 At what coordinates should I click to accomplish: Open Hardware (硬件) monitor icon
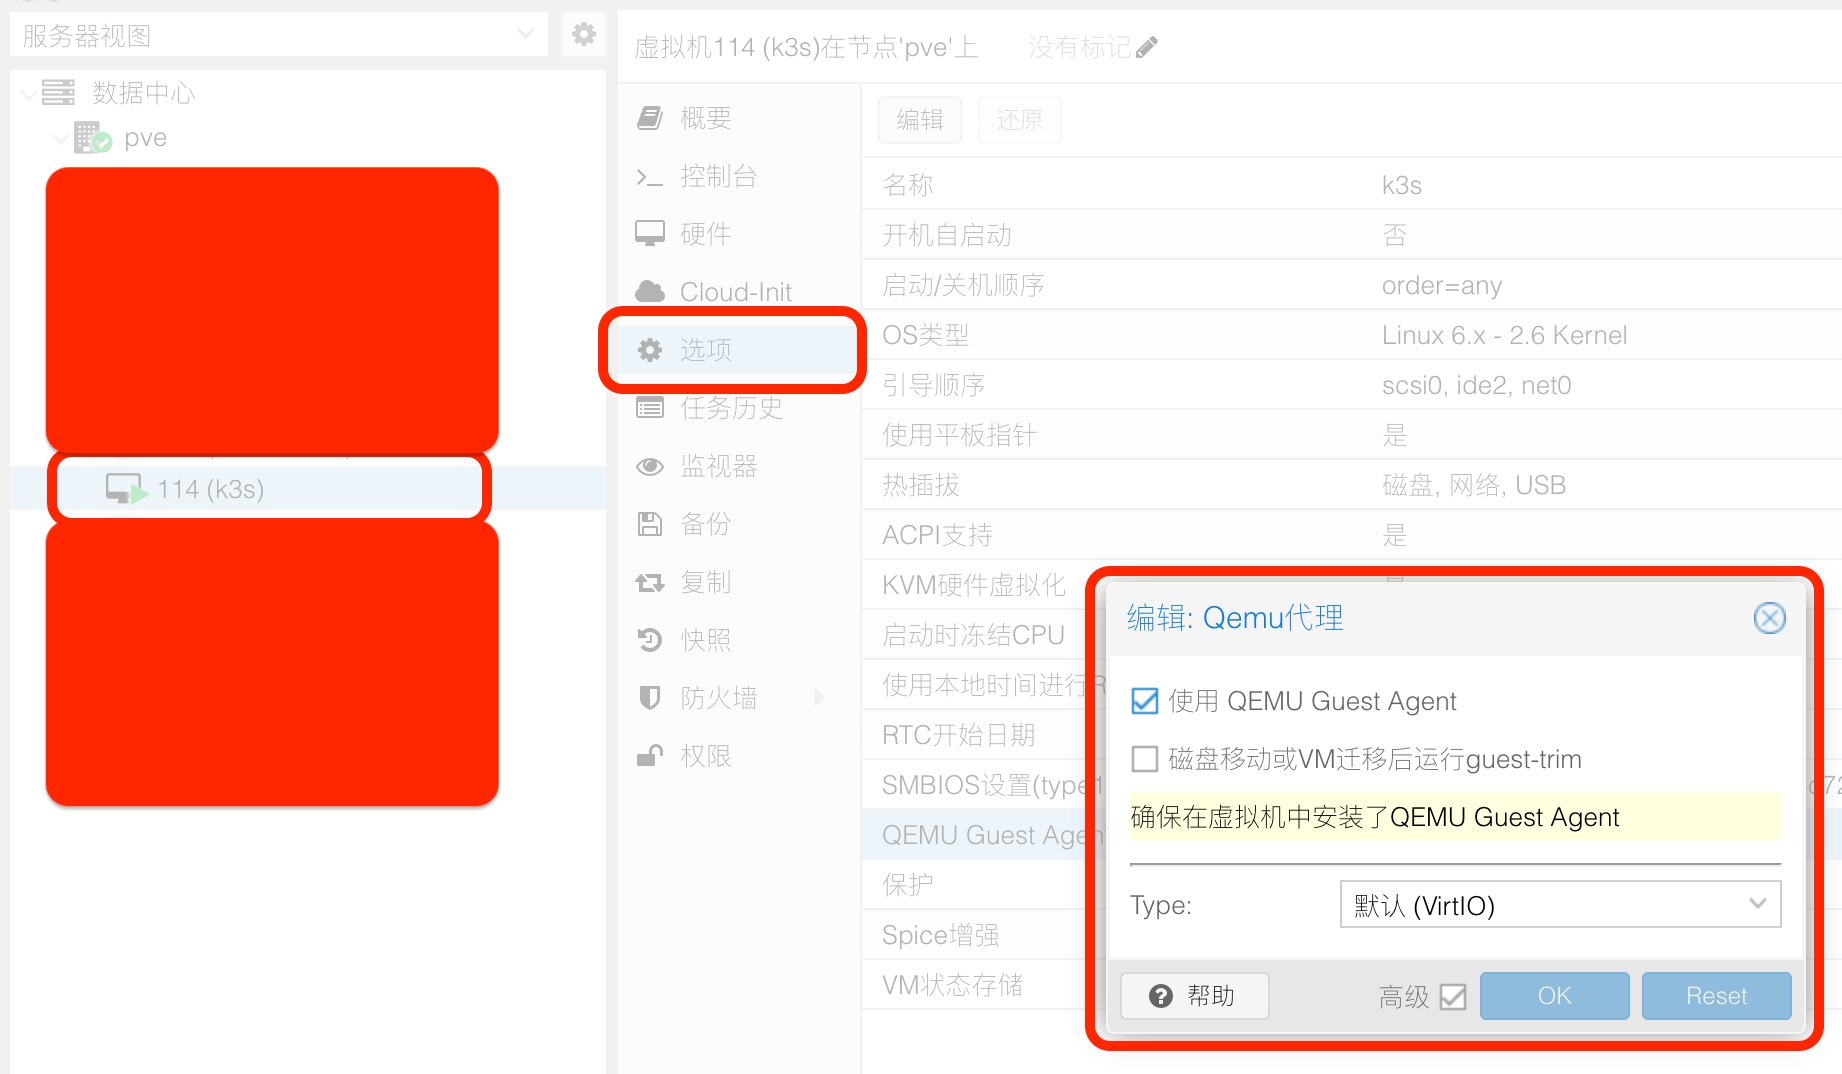[650, 234]
